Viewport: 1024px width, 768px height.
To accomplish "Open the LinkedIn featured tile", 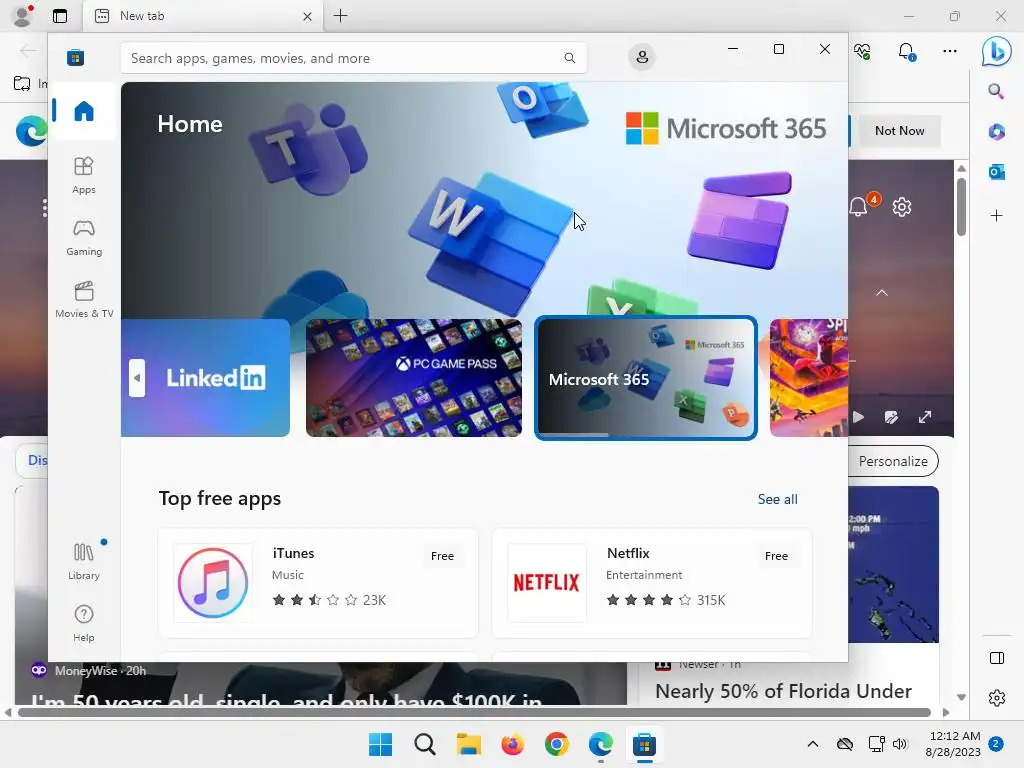I will click(x=206, y=377).
